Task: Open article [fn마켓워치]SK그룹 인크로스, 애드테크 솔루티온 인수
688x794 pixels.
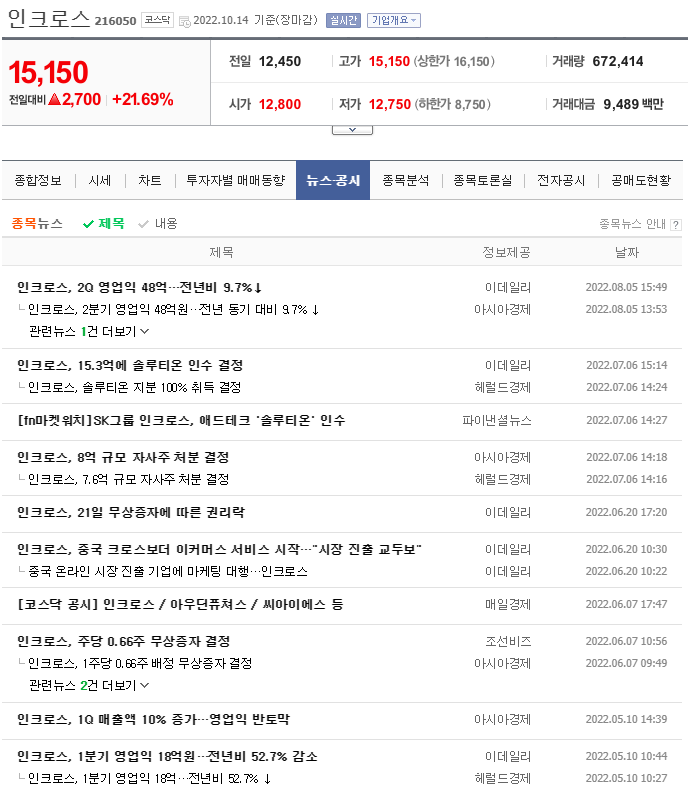Action: pos(181,420)
